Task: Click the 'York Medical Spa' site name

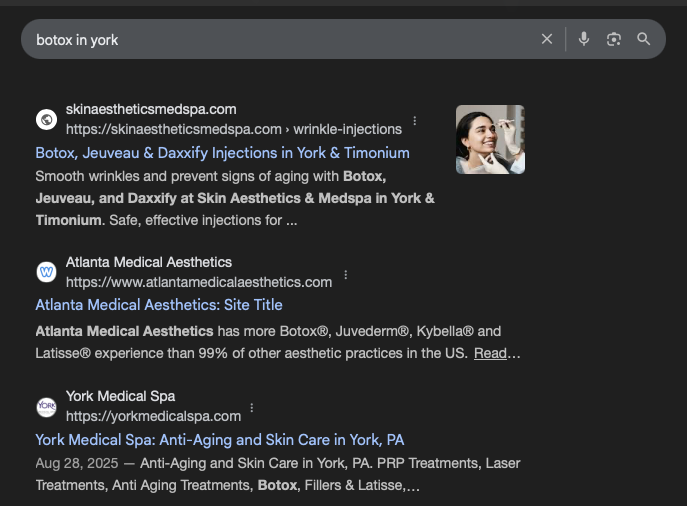Action: coord(120,396)
